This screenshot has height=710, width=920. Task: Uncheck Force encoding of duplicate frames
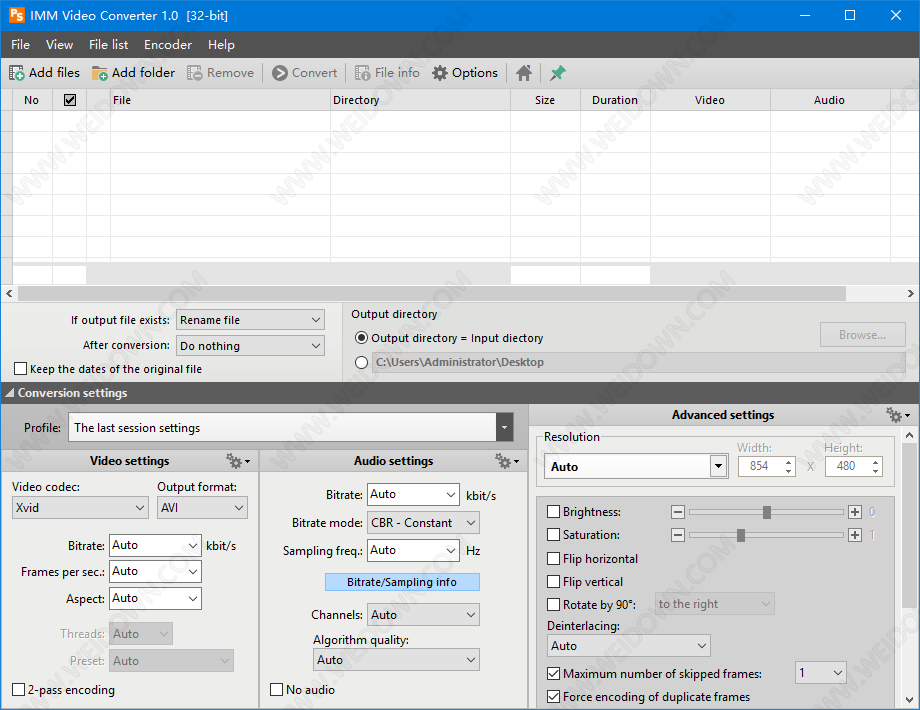(x=553, y=697)
